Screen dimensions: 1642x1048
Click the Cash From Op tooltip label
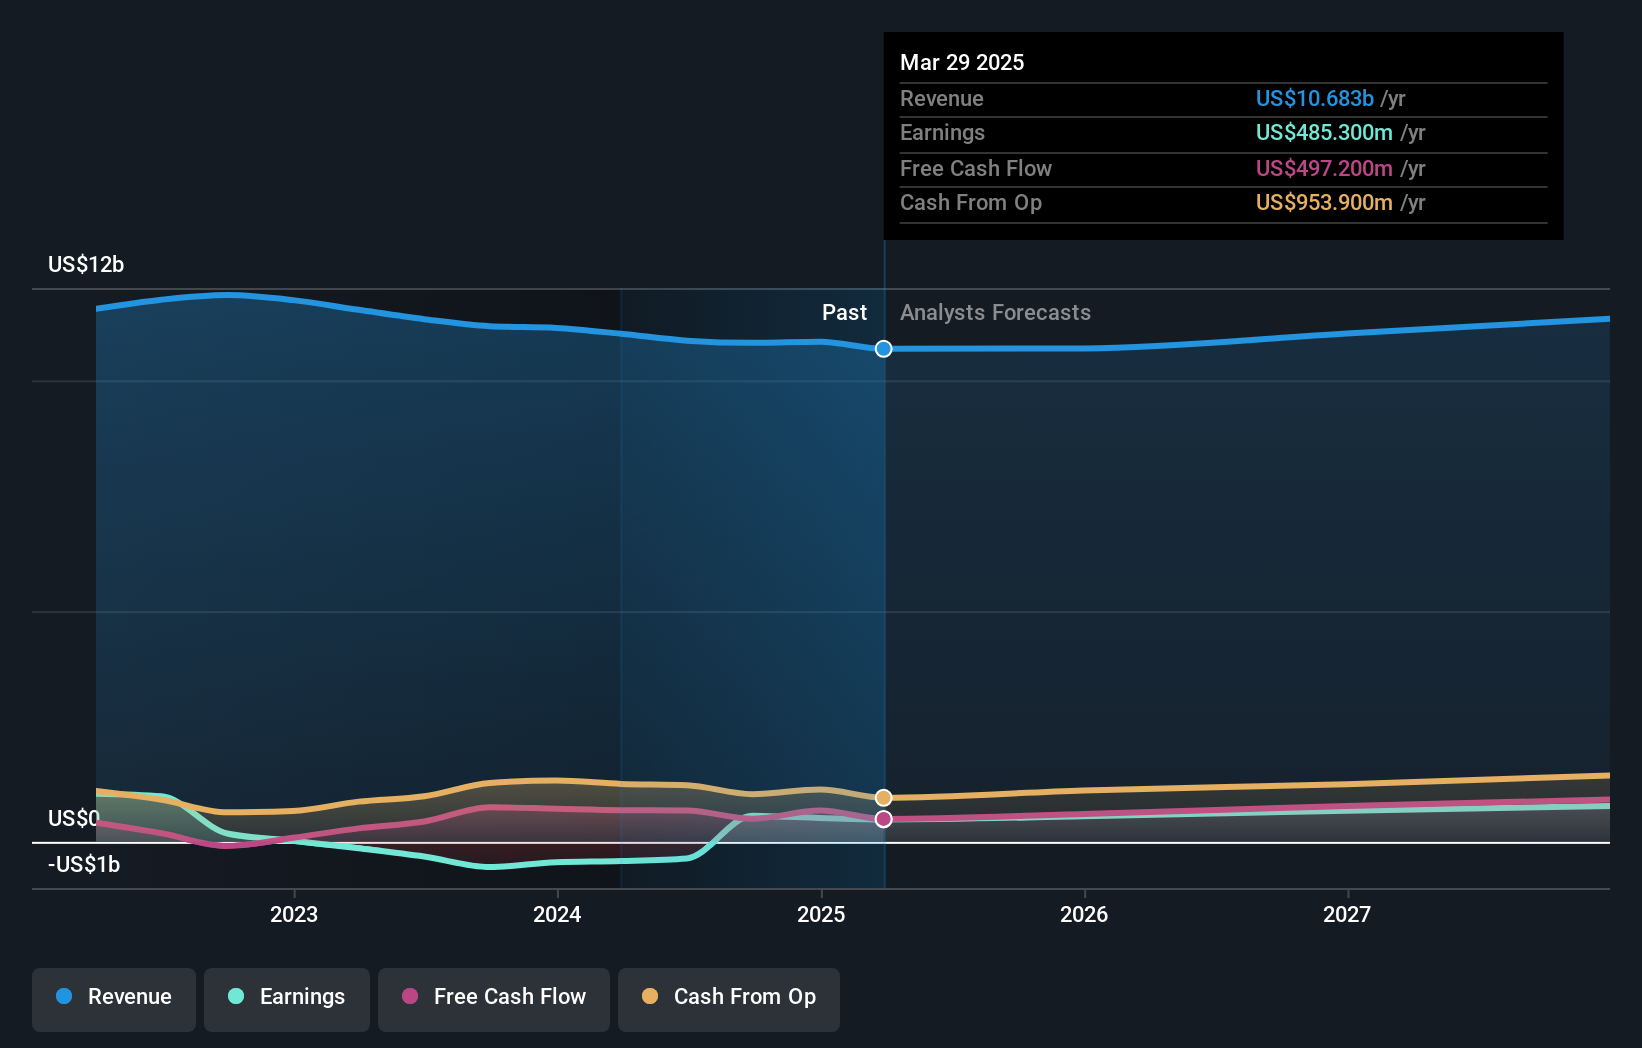(x=971, y=203)
